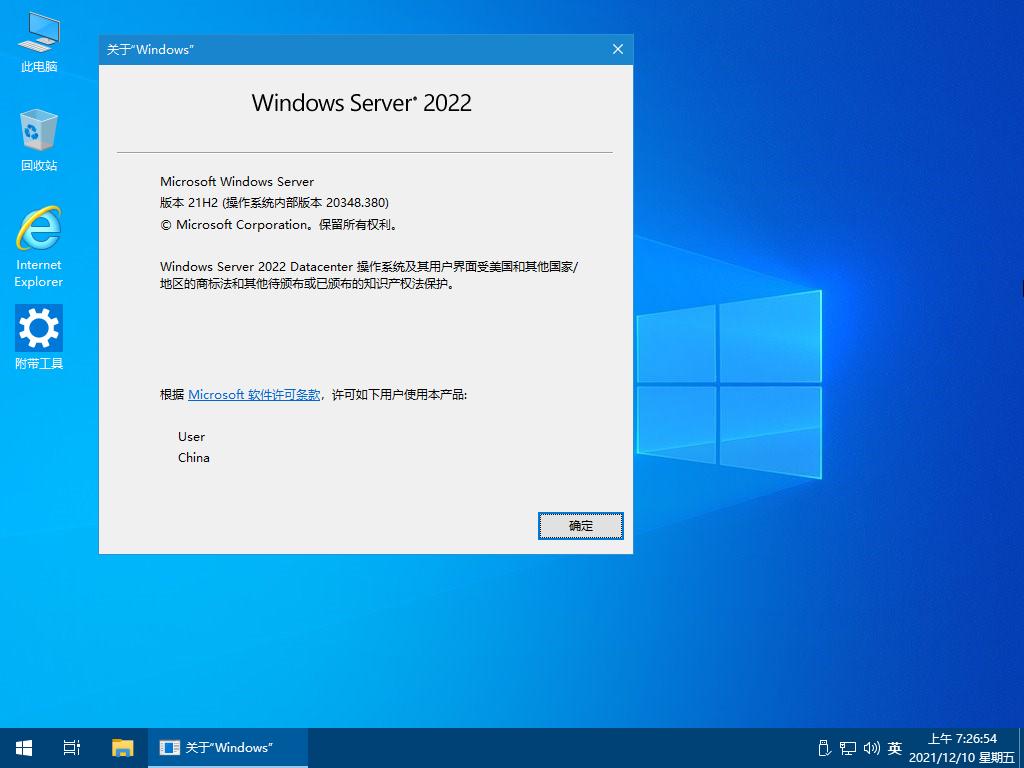Open the Microsoft 软件许可条款 link
1024x768 pixels.
(254, 394)
